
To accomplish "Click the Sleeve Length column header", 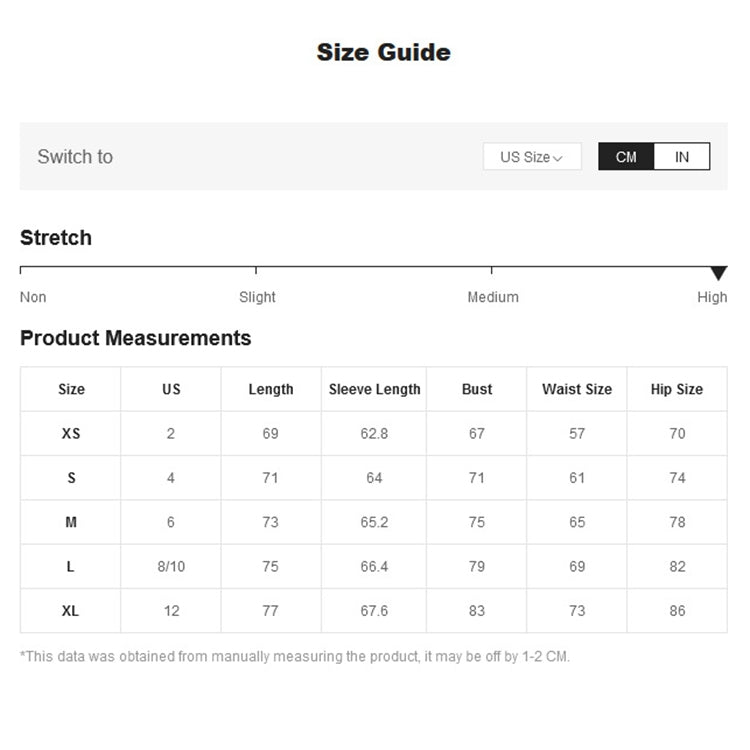I will coord(374,389).
